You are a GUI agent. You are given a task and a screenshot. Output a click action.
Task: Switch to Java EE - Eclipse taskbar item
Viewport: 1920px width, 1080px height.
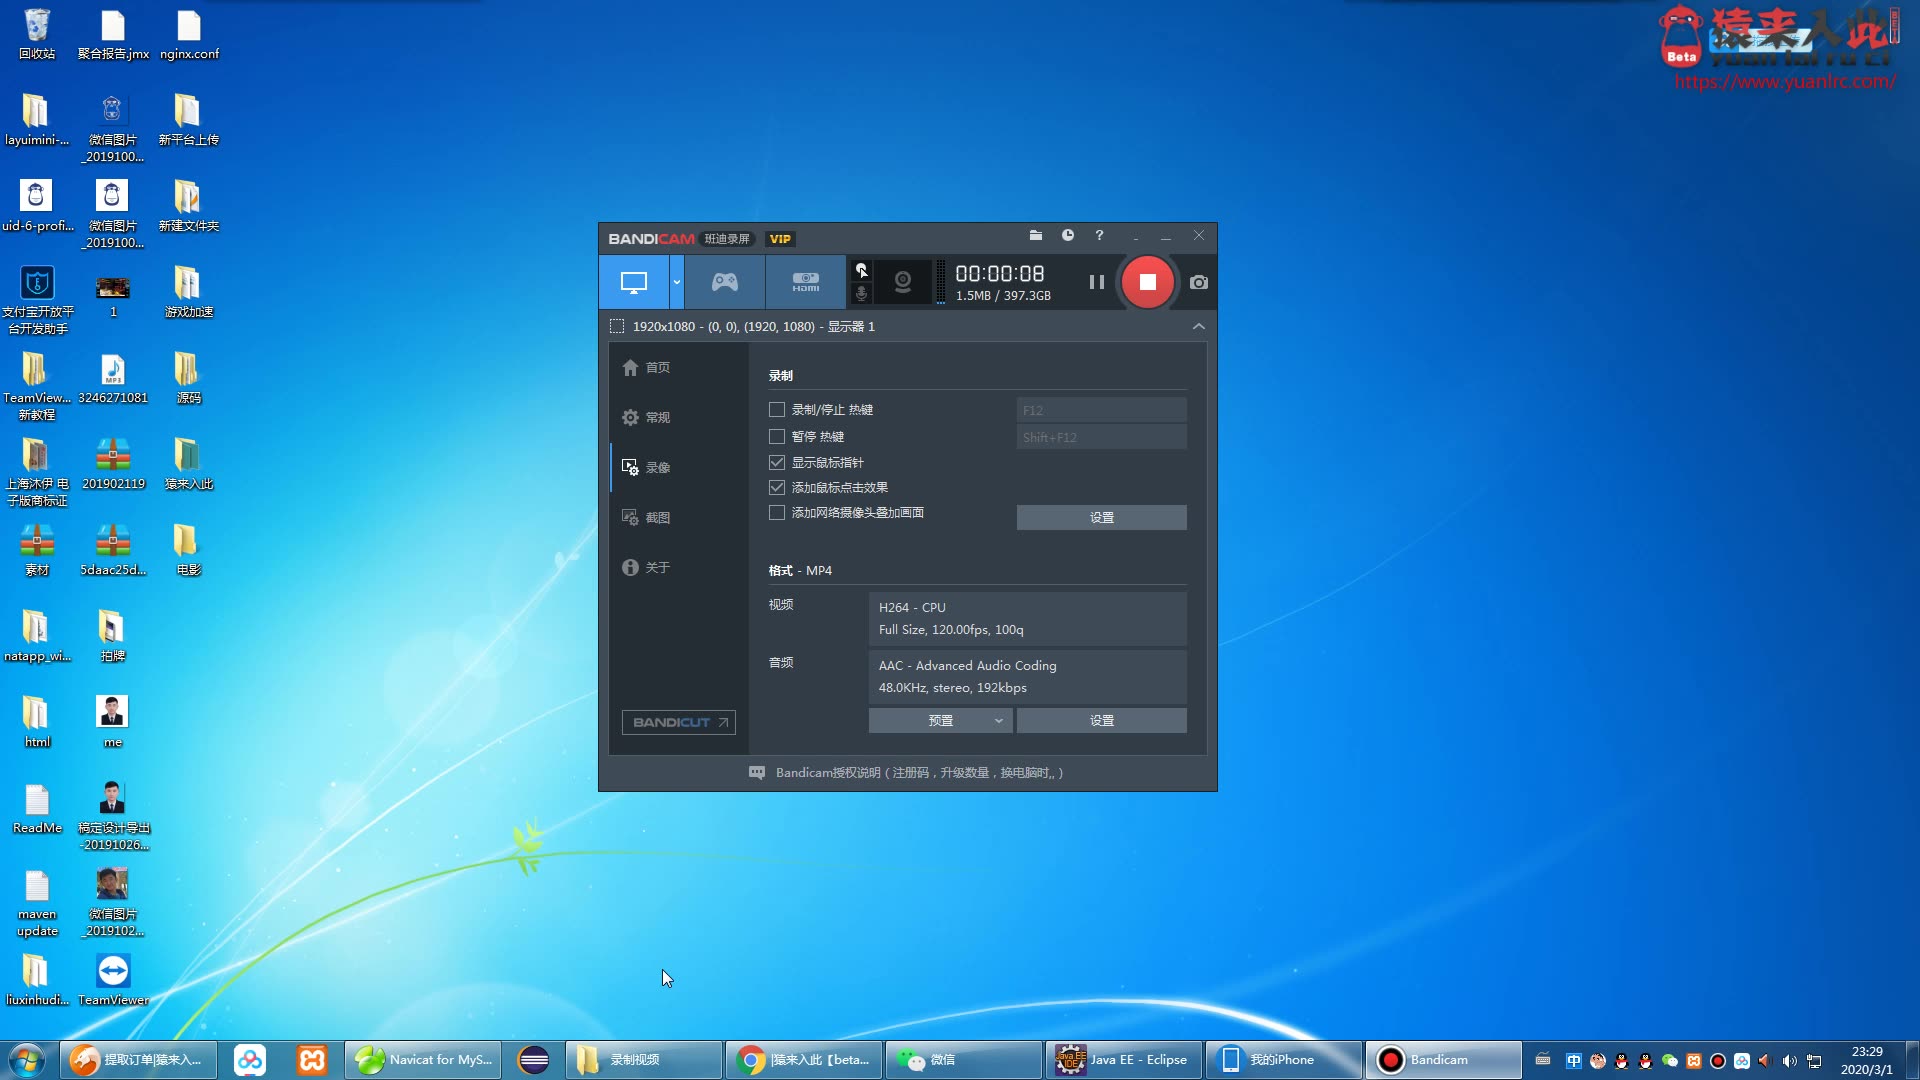pos(1122,1059)
